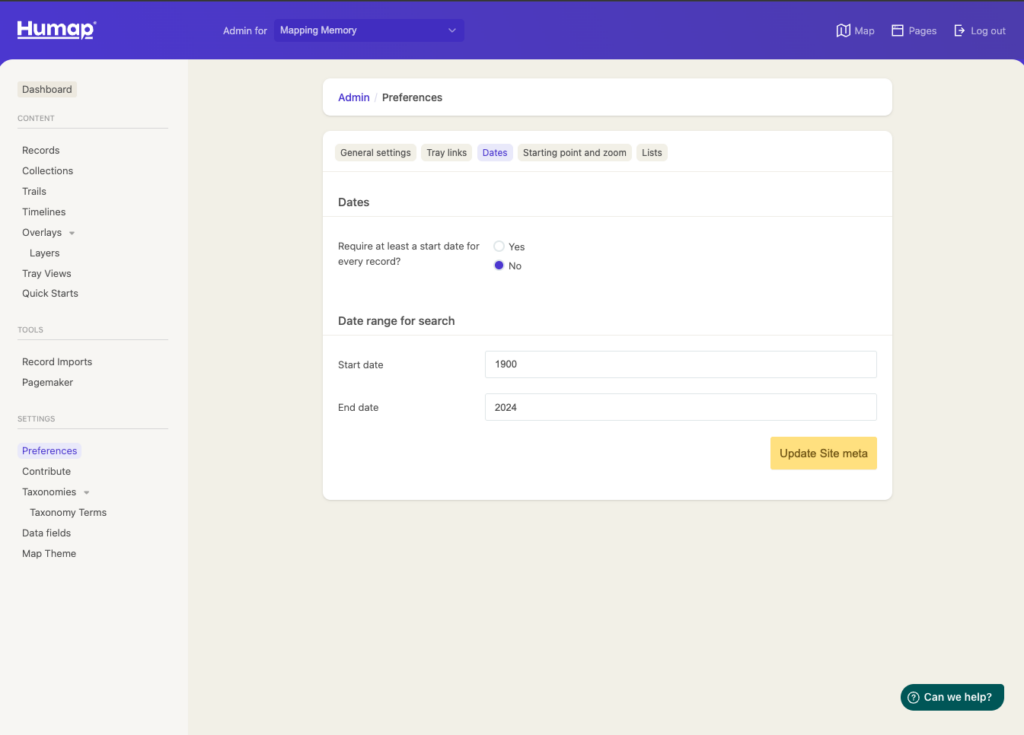Open the Map view icon

click(x=843, y=31)
